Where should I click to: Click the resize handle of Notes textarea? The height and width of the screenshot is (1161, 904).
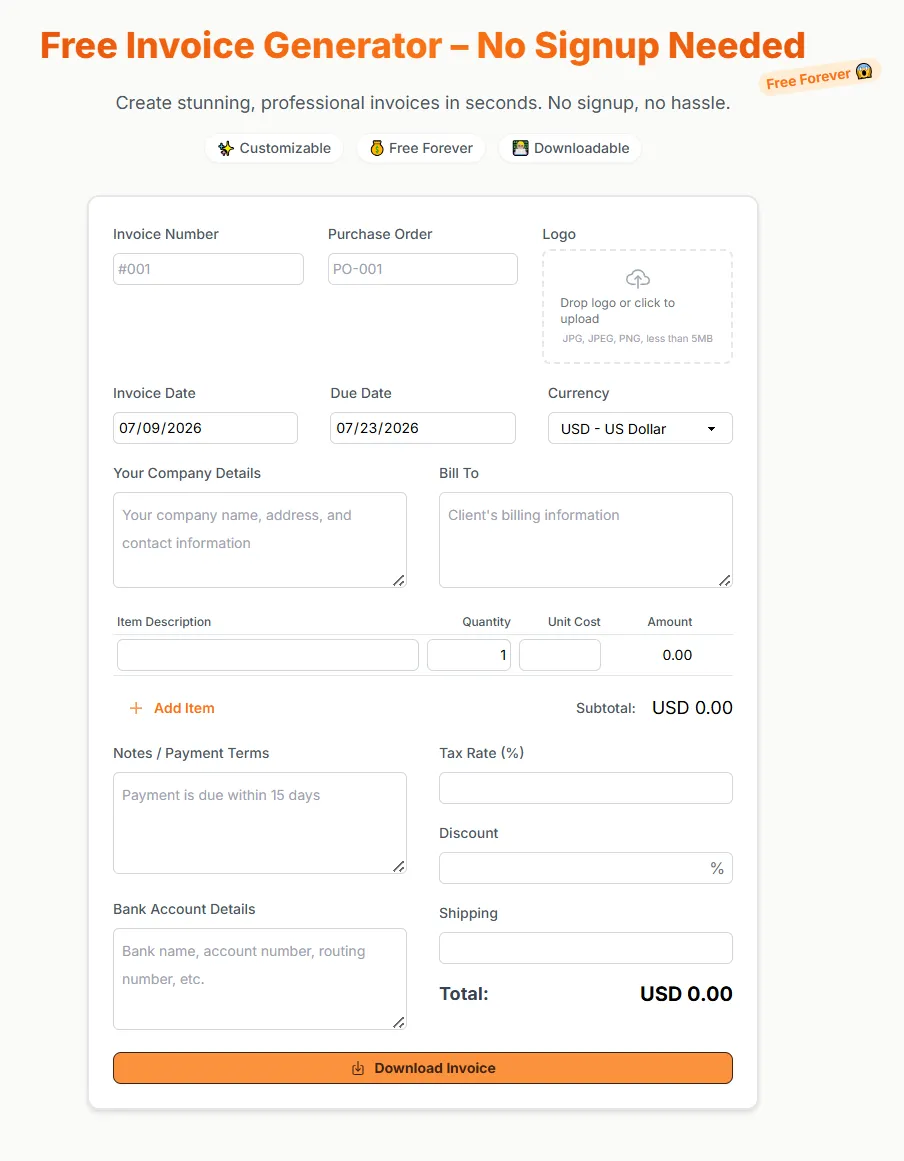[x=399, y=866]
